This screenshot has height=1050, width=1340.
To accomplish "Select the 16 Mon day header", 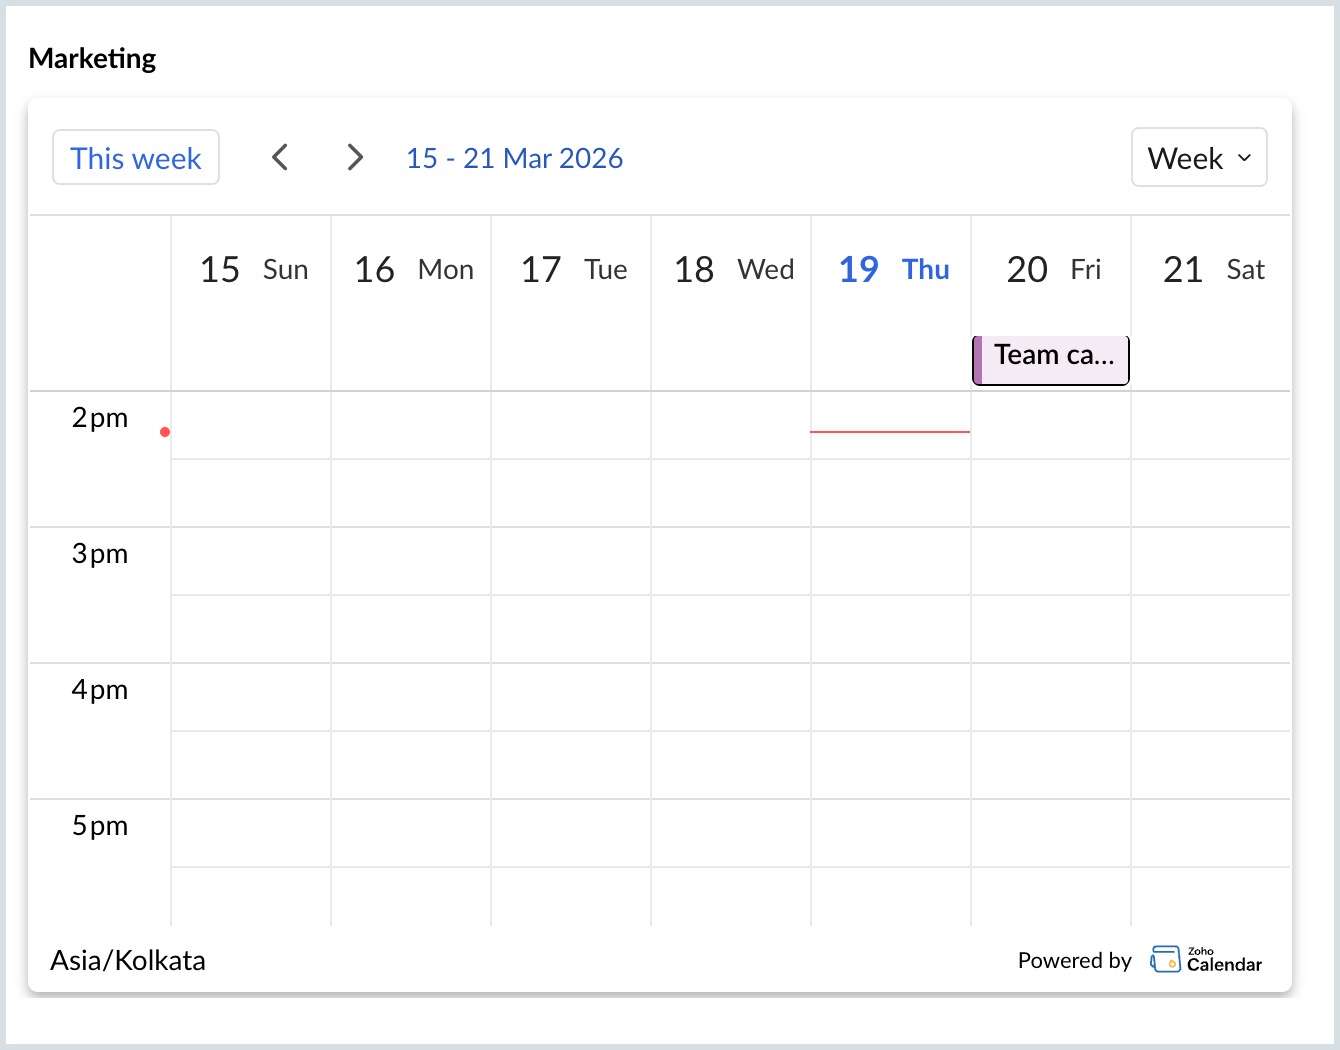I will (x=413, y=270).
